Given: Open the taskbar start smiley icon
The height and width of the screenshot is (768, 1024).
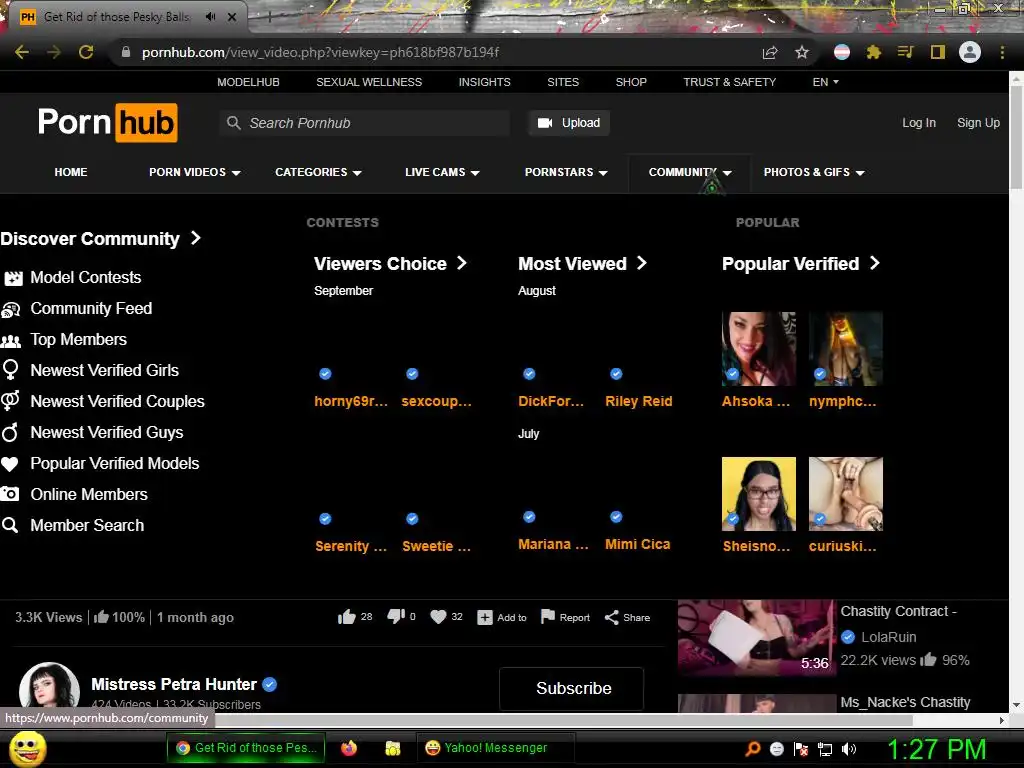Looking at the screenshot, I should click(x=27, y=748).
